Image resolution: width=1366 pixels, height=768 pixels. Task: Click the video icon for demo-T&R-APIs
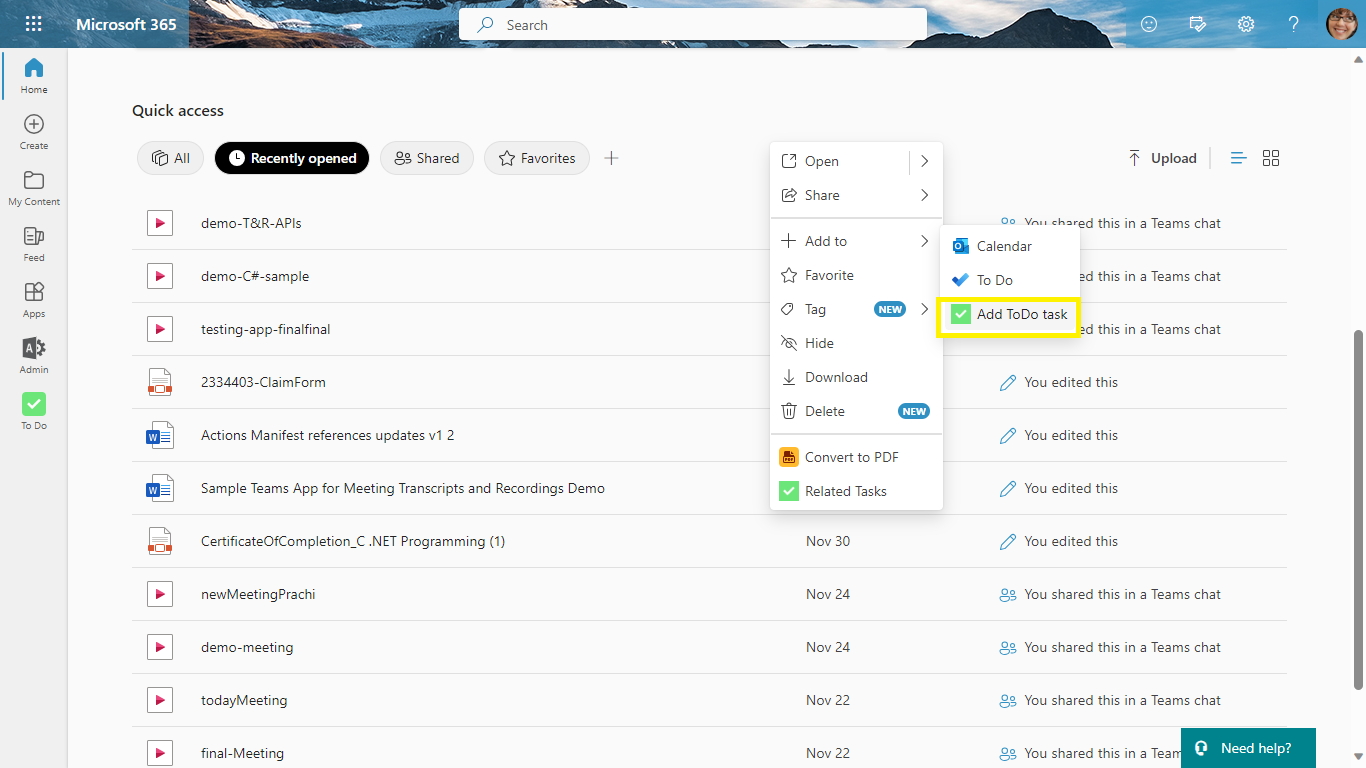point(160,223)
